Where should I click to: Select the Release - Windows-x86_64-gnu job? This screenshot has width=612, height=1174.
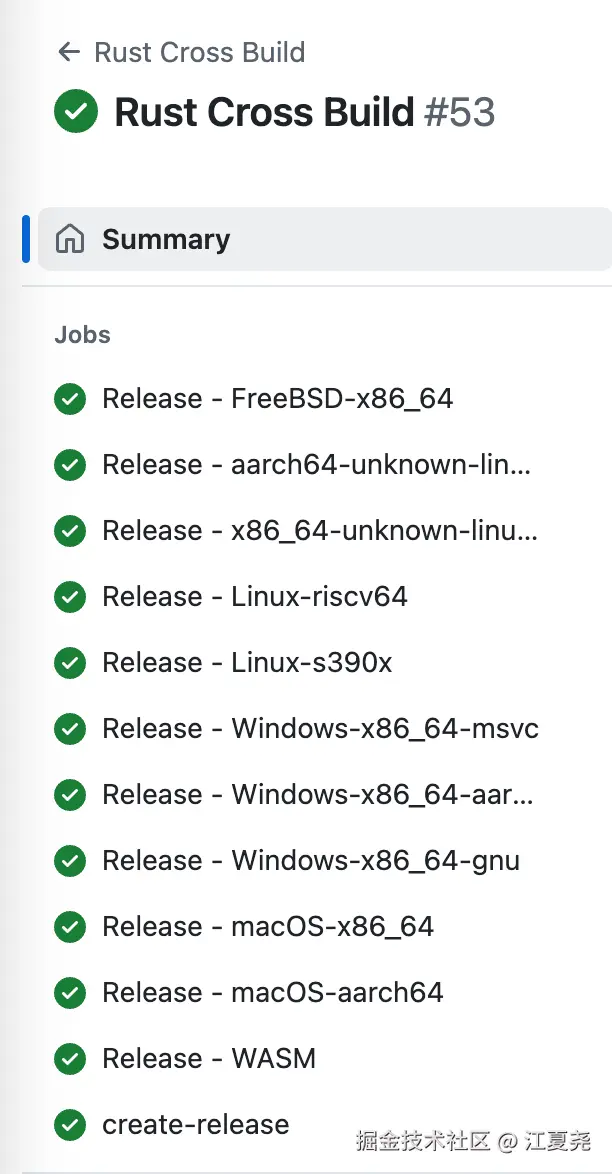click(310, 861)
